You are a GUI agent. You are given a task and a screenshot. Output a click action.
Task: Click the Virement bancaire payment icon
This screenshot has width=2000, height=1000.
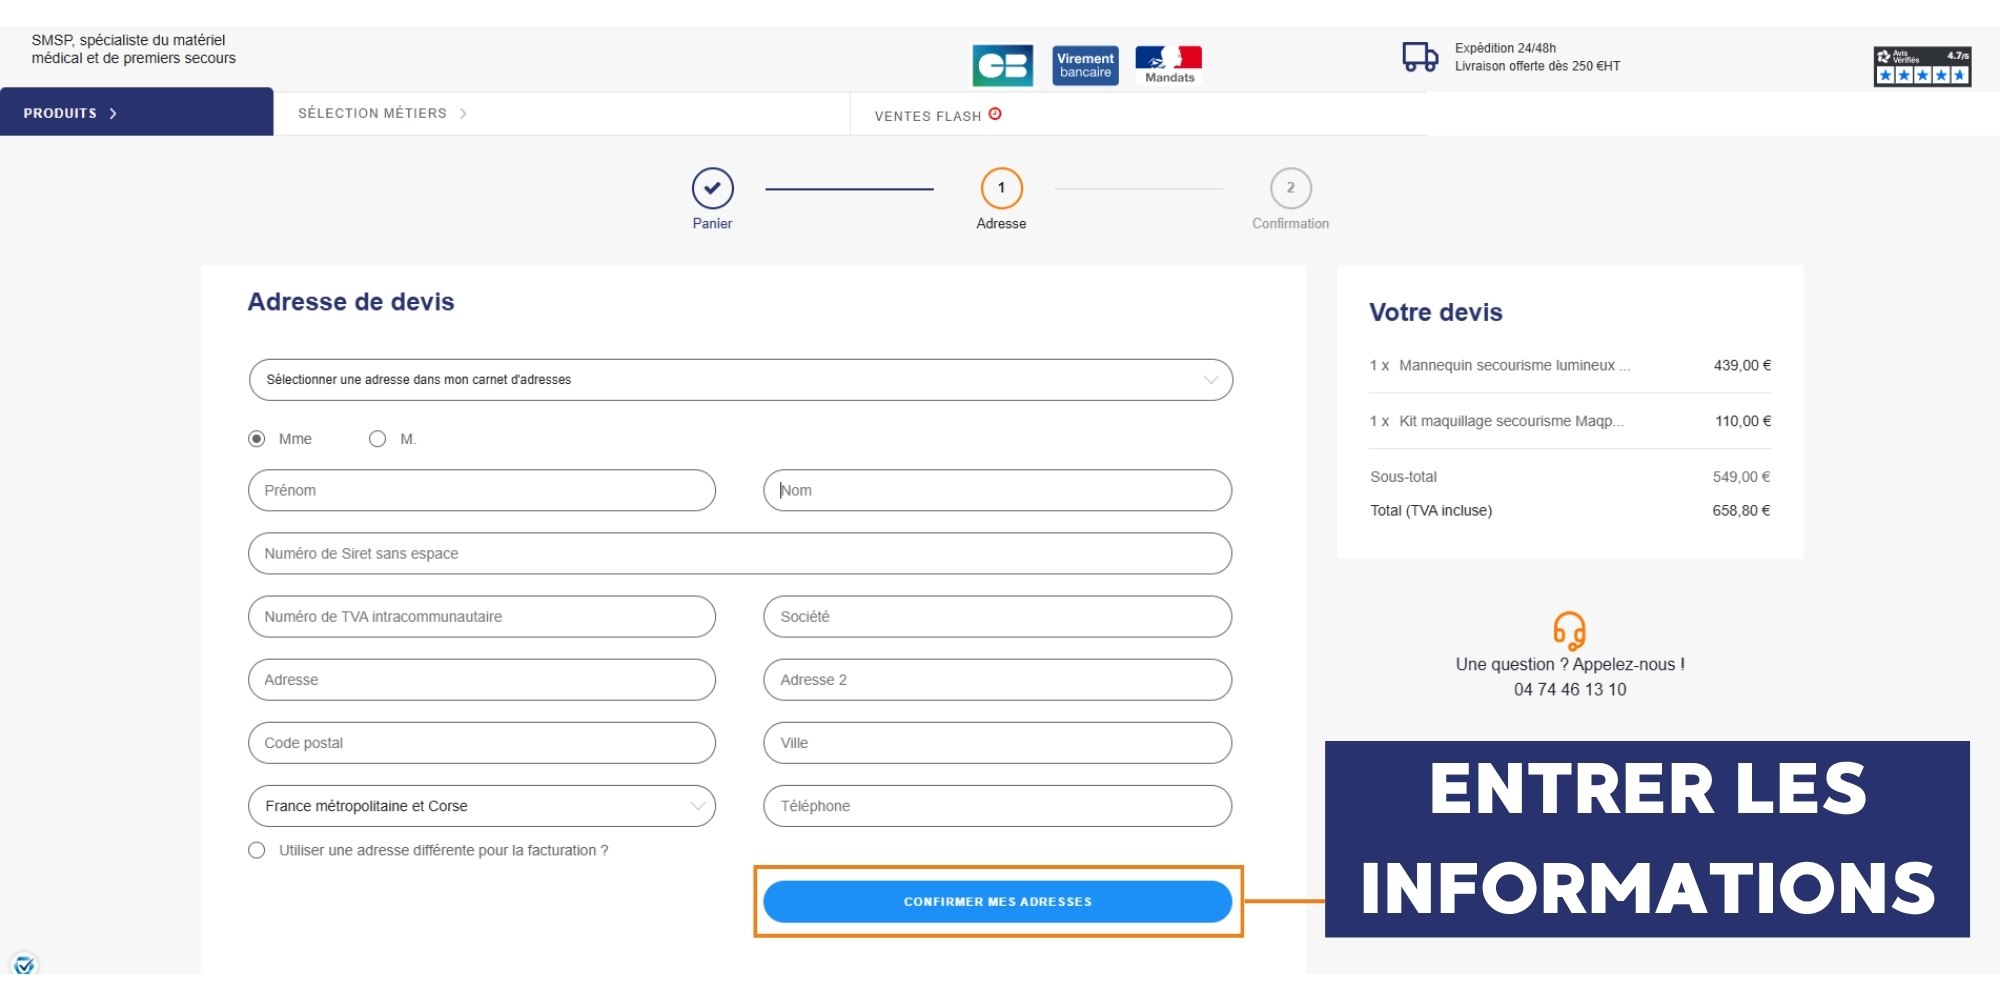pos(1085,66)
